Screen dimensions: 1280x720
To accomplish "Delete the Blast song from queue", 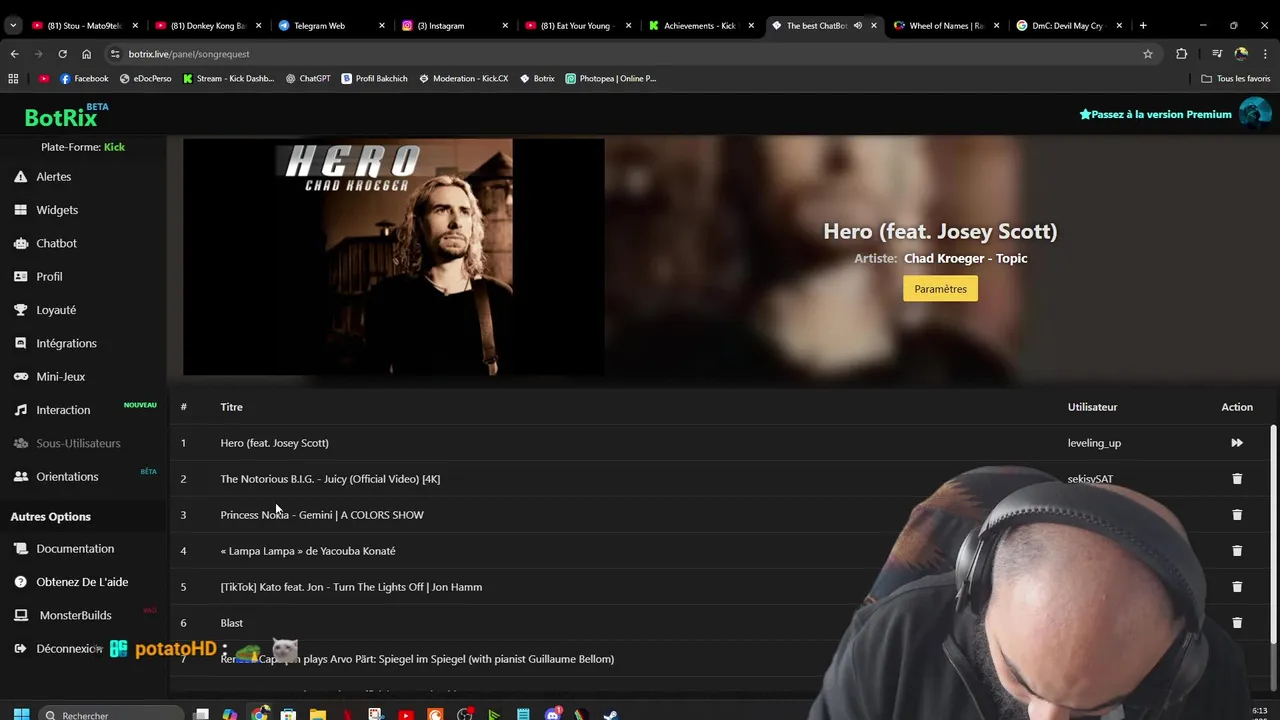I will coord(1237,623).
